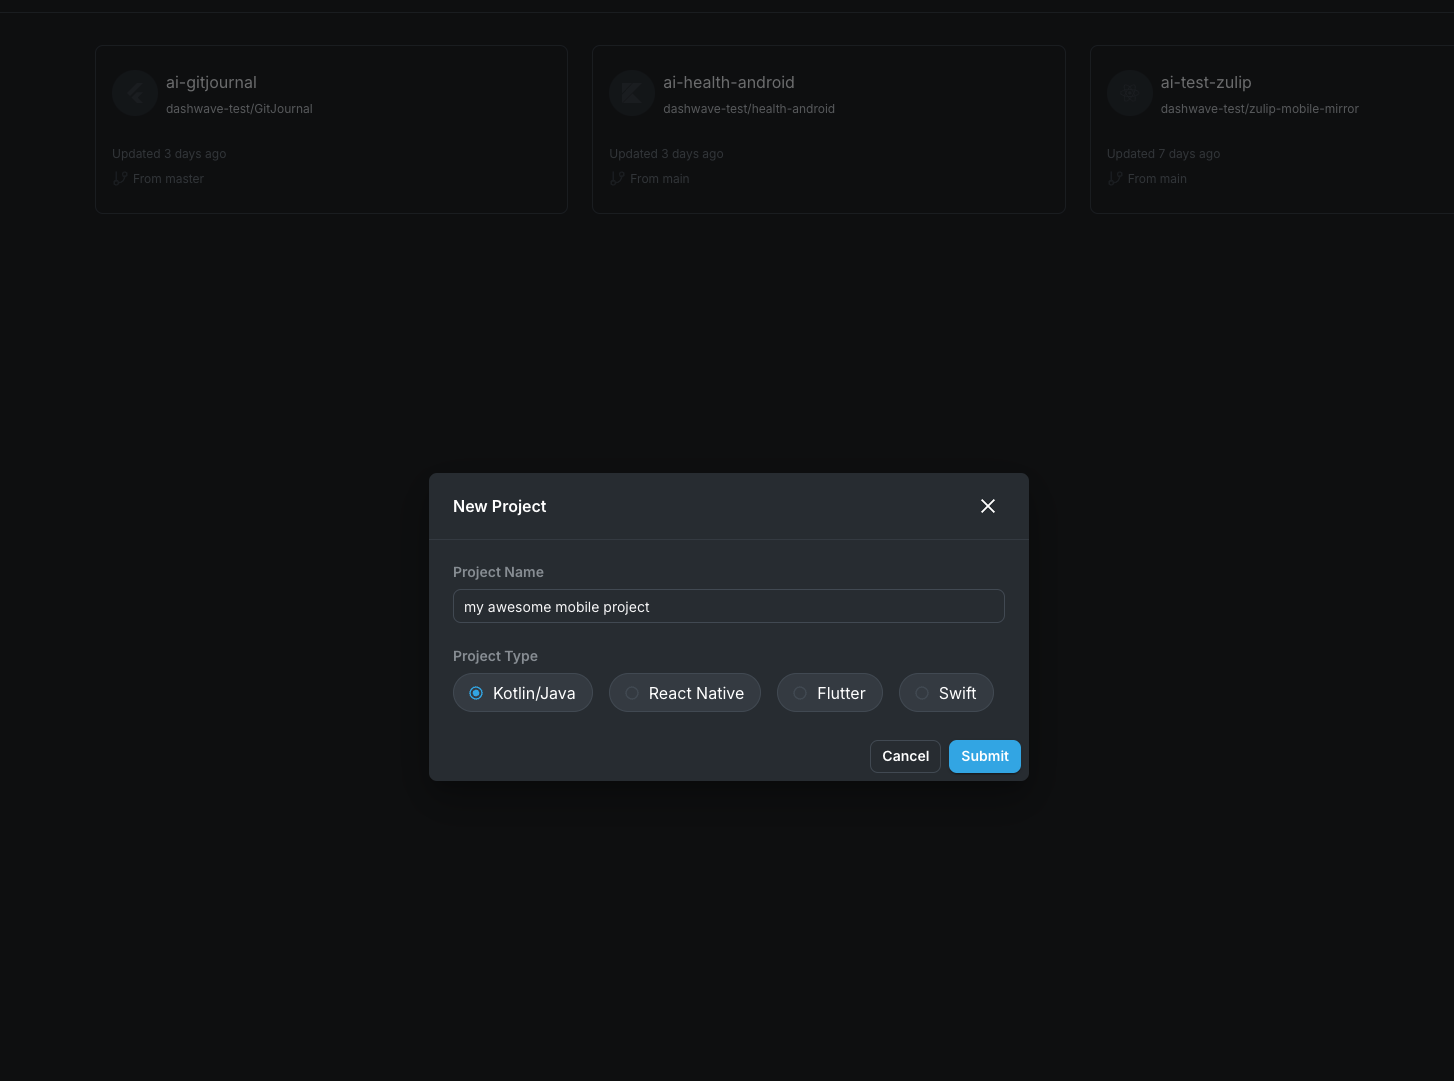The image size is (1454, 1081).
Task: Submit the new project form
Action: pos(984,756)
